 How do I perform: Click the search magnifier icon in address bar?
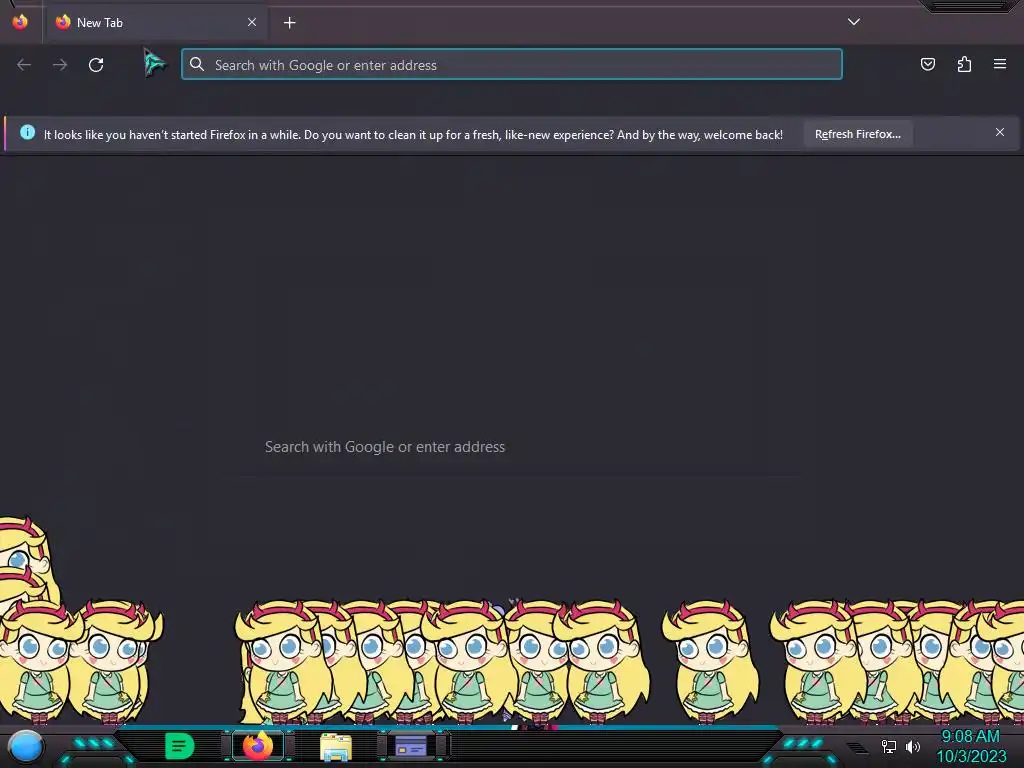pos(197,64)
